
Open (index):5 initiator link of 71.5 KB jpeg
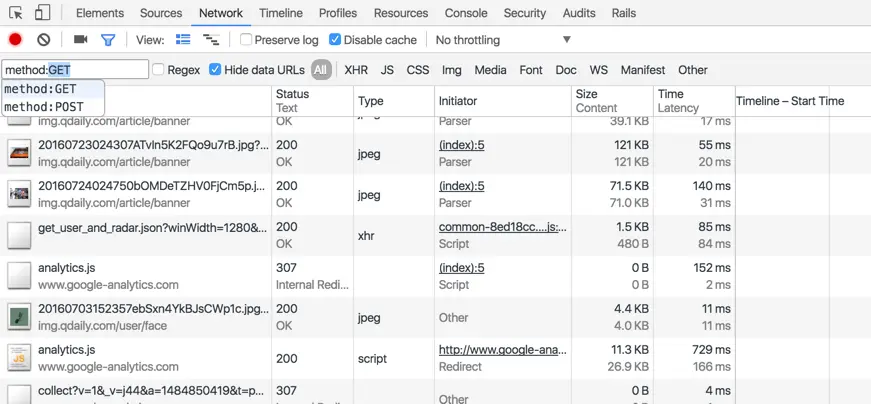[x=462, y=186]
